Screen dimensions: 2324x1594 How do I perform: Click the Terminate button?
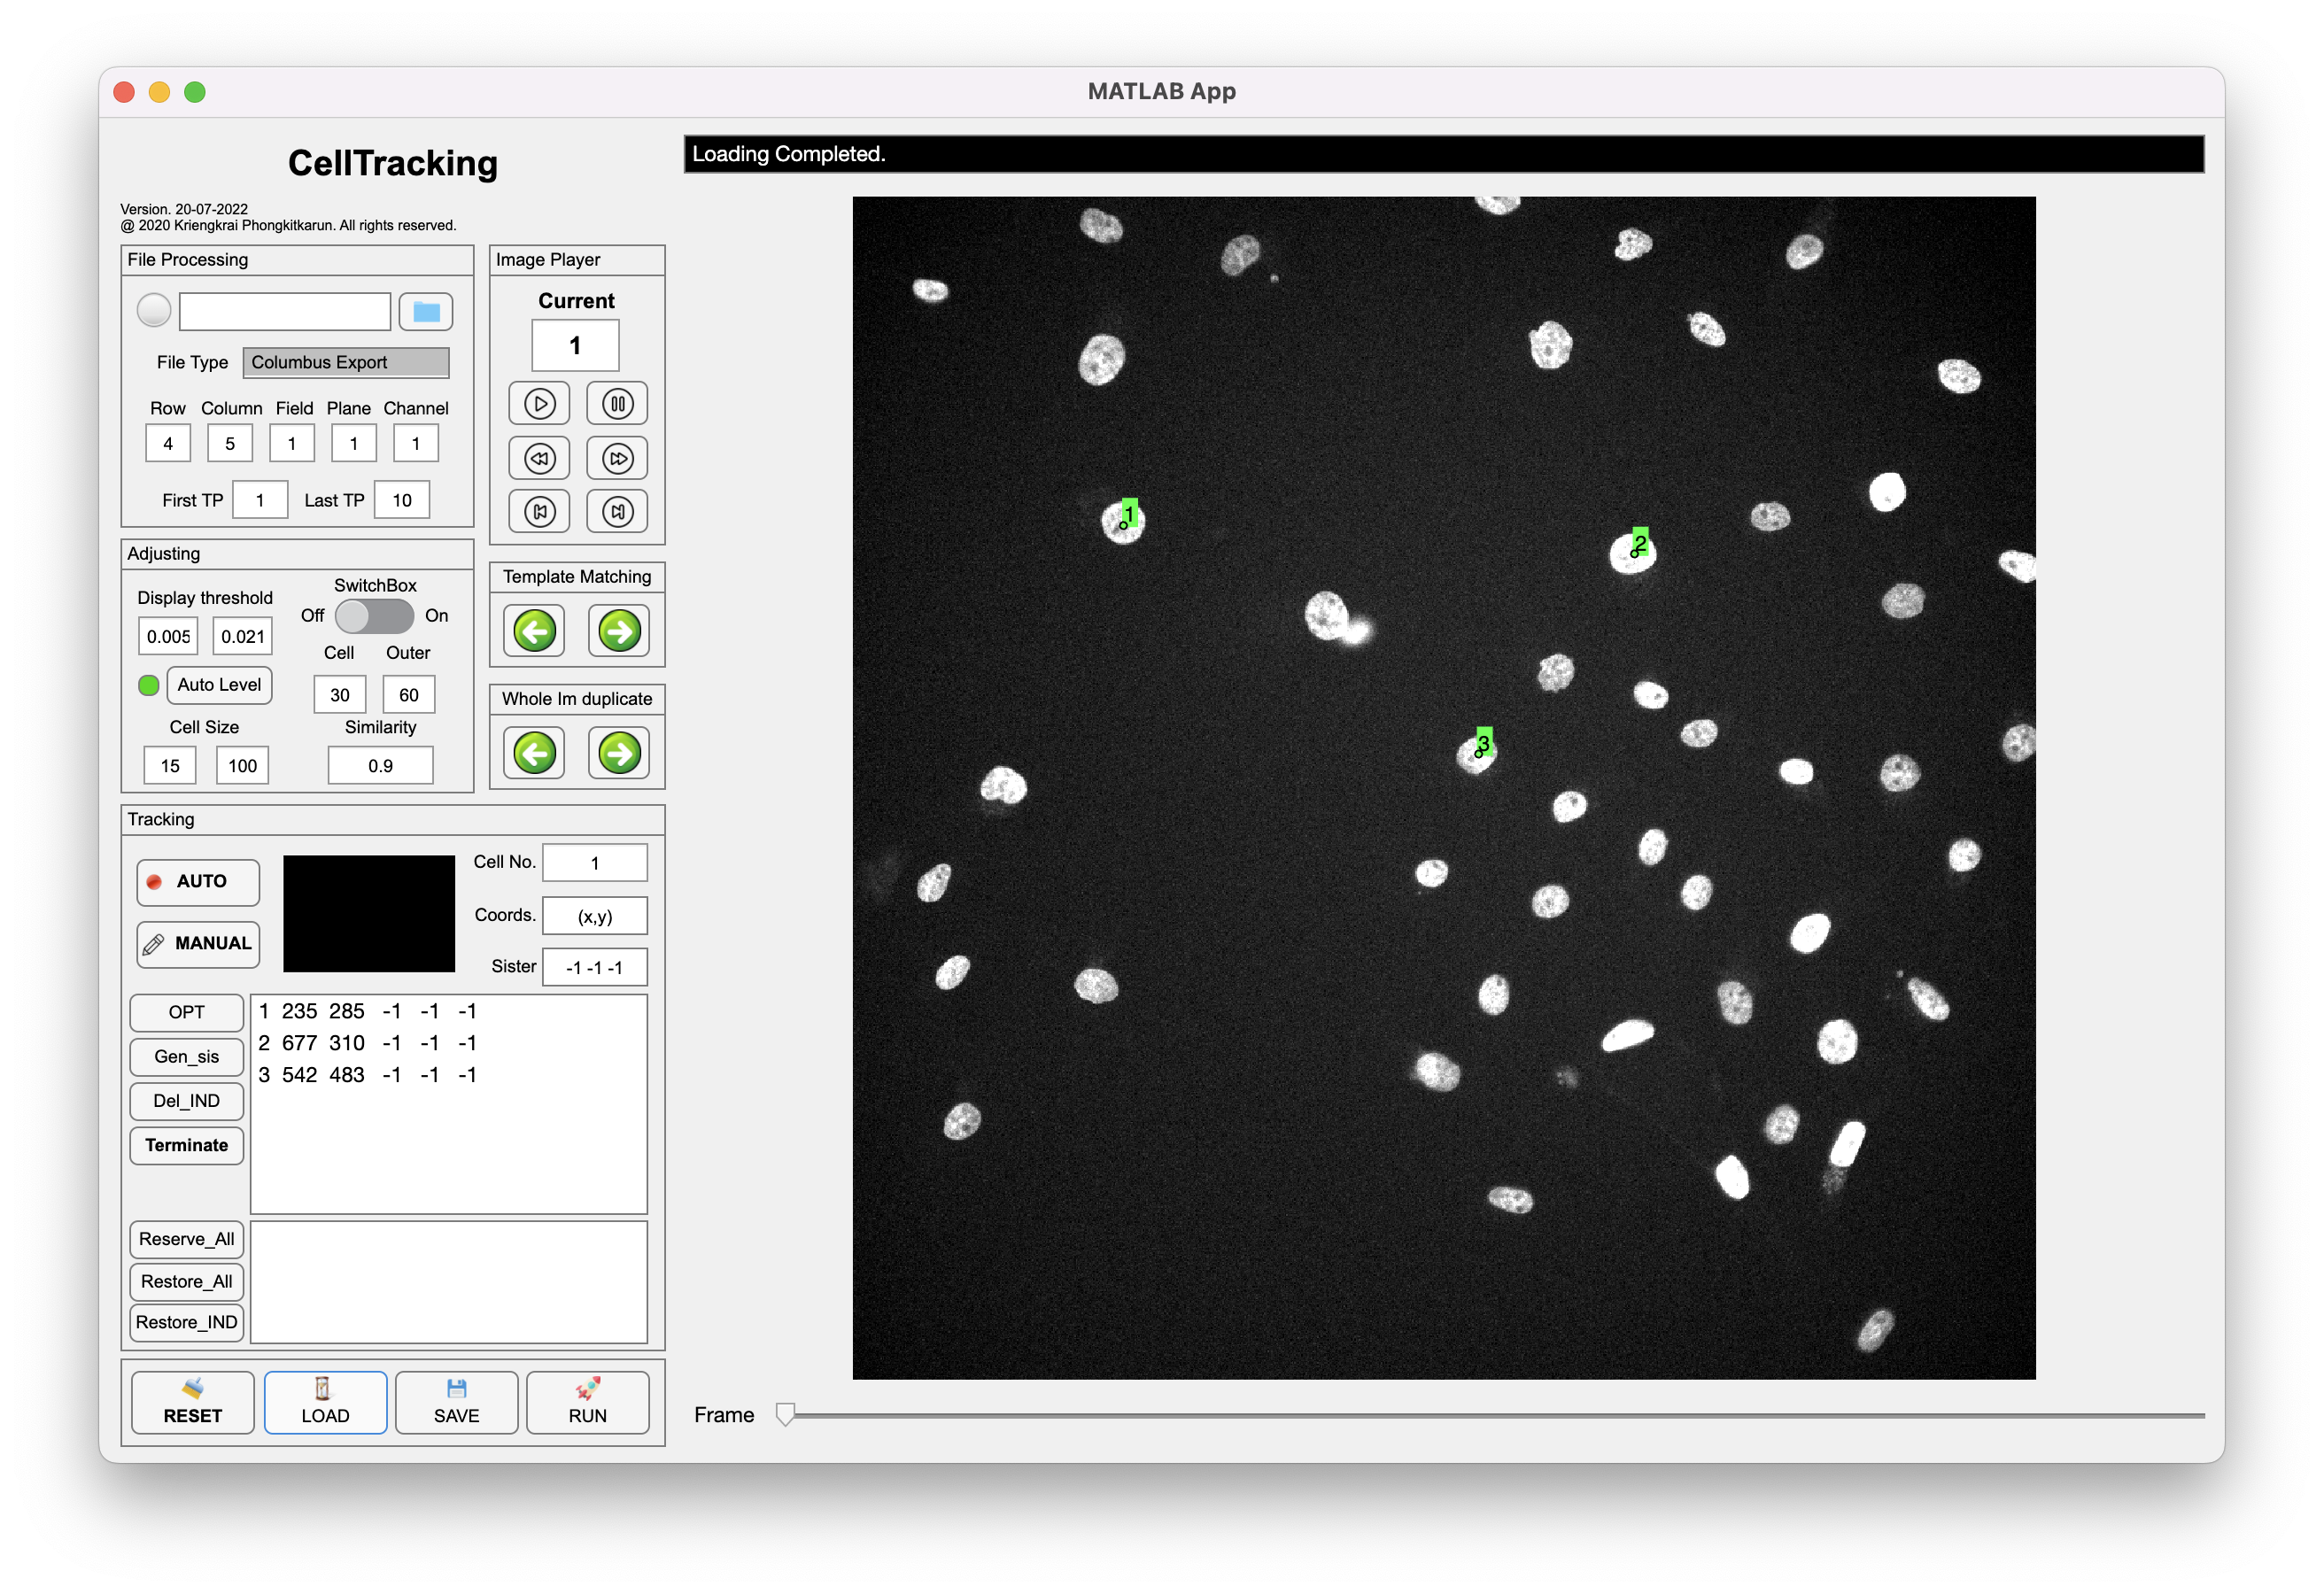pos(187,1145)
